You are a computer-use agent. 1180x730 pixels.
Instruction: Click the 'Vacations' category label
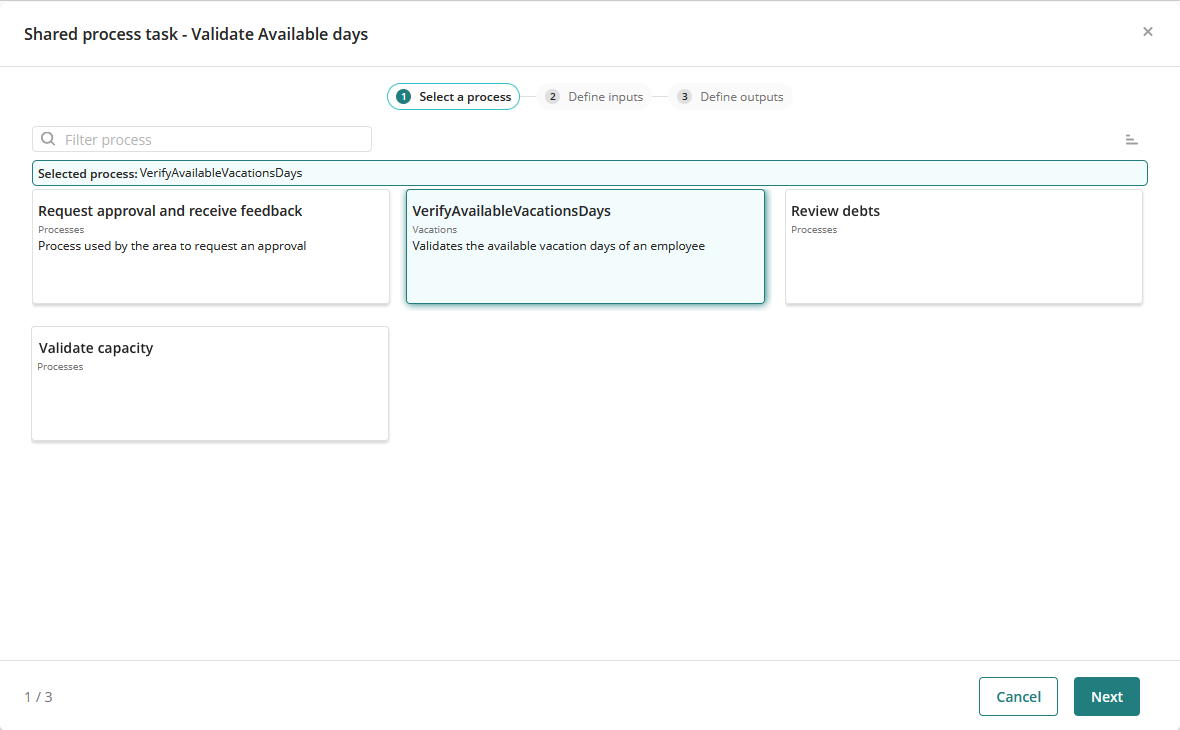click(x=434, y=230)
